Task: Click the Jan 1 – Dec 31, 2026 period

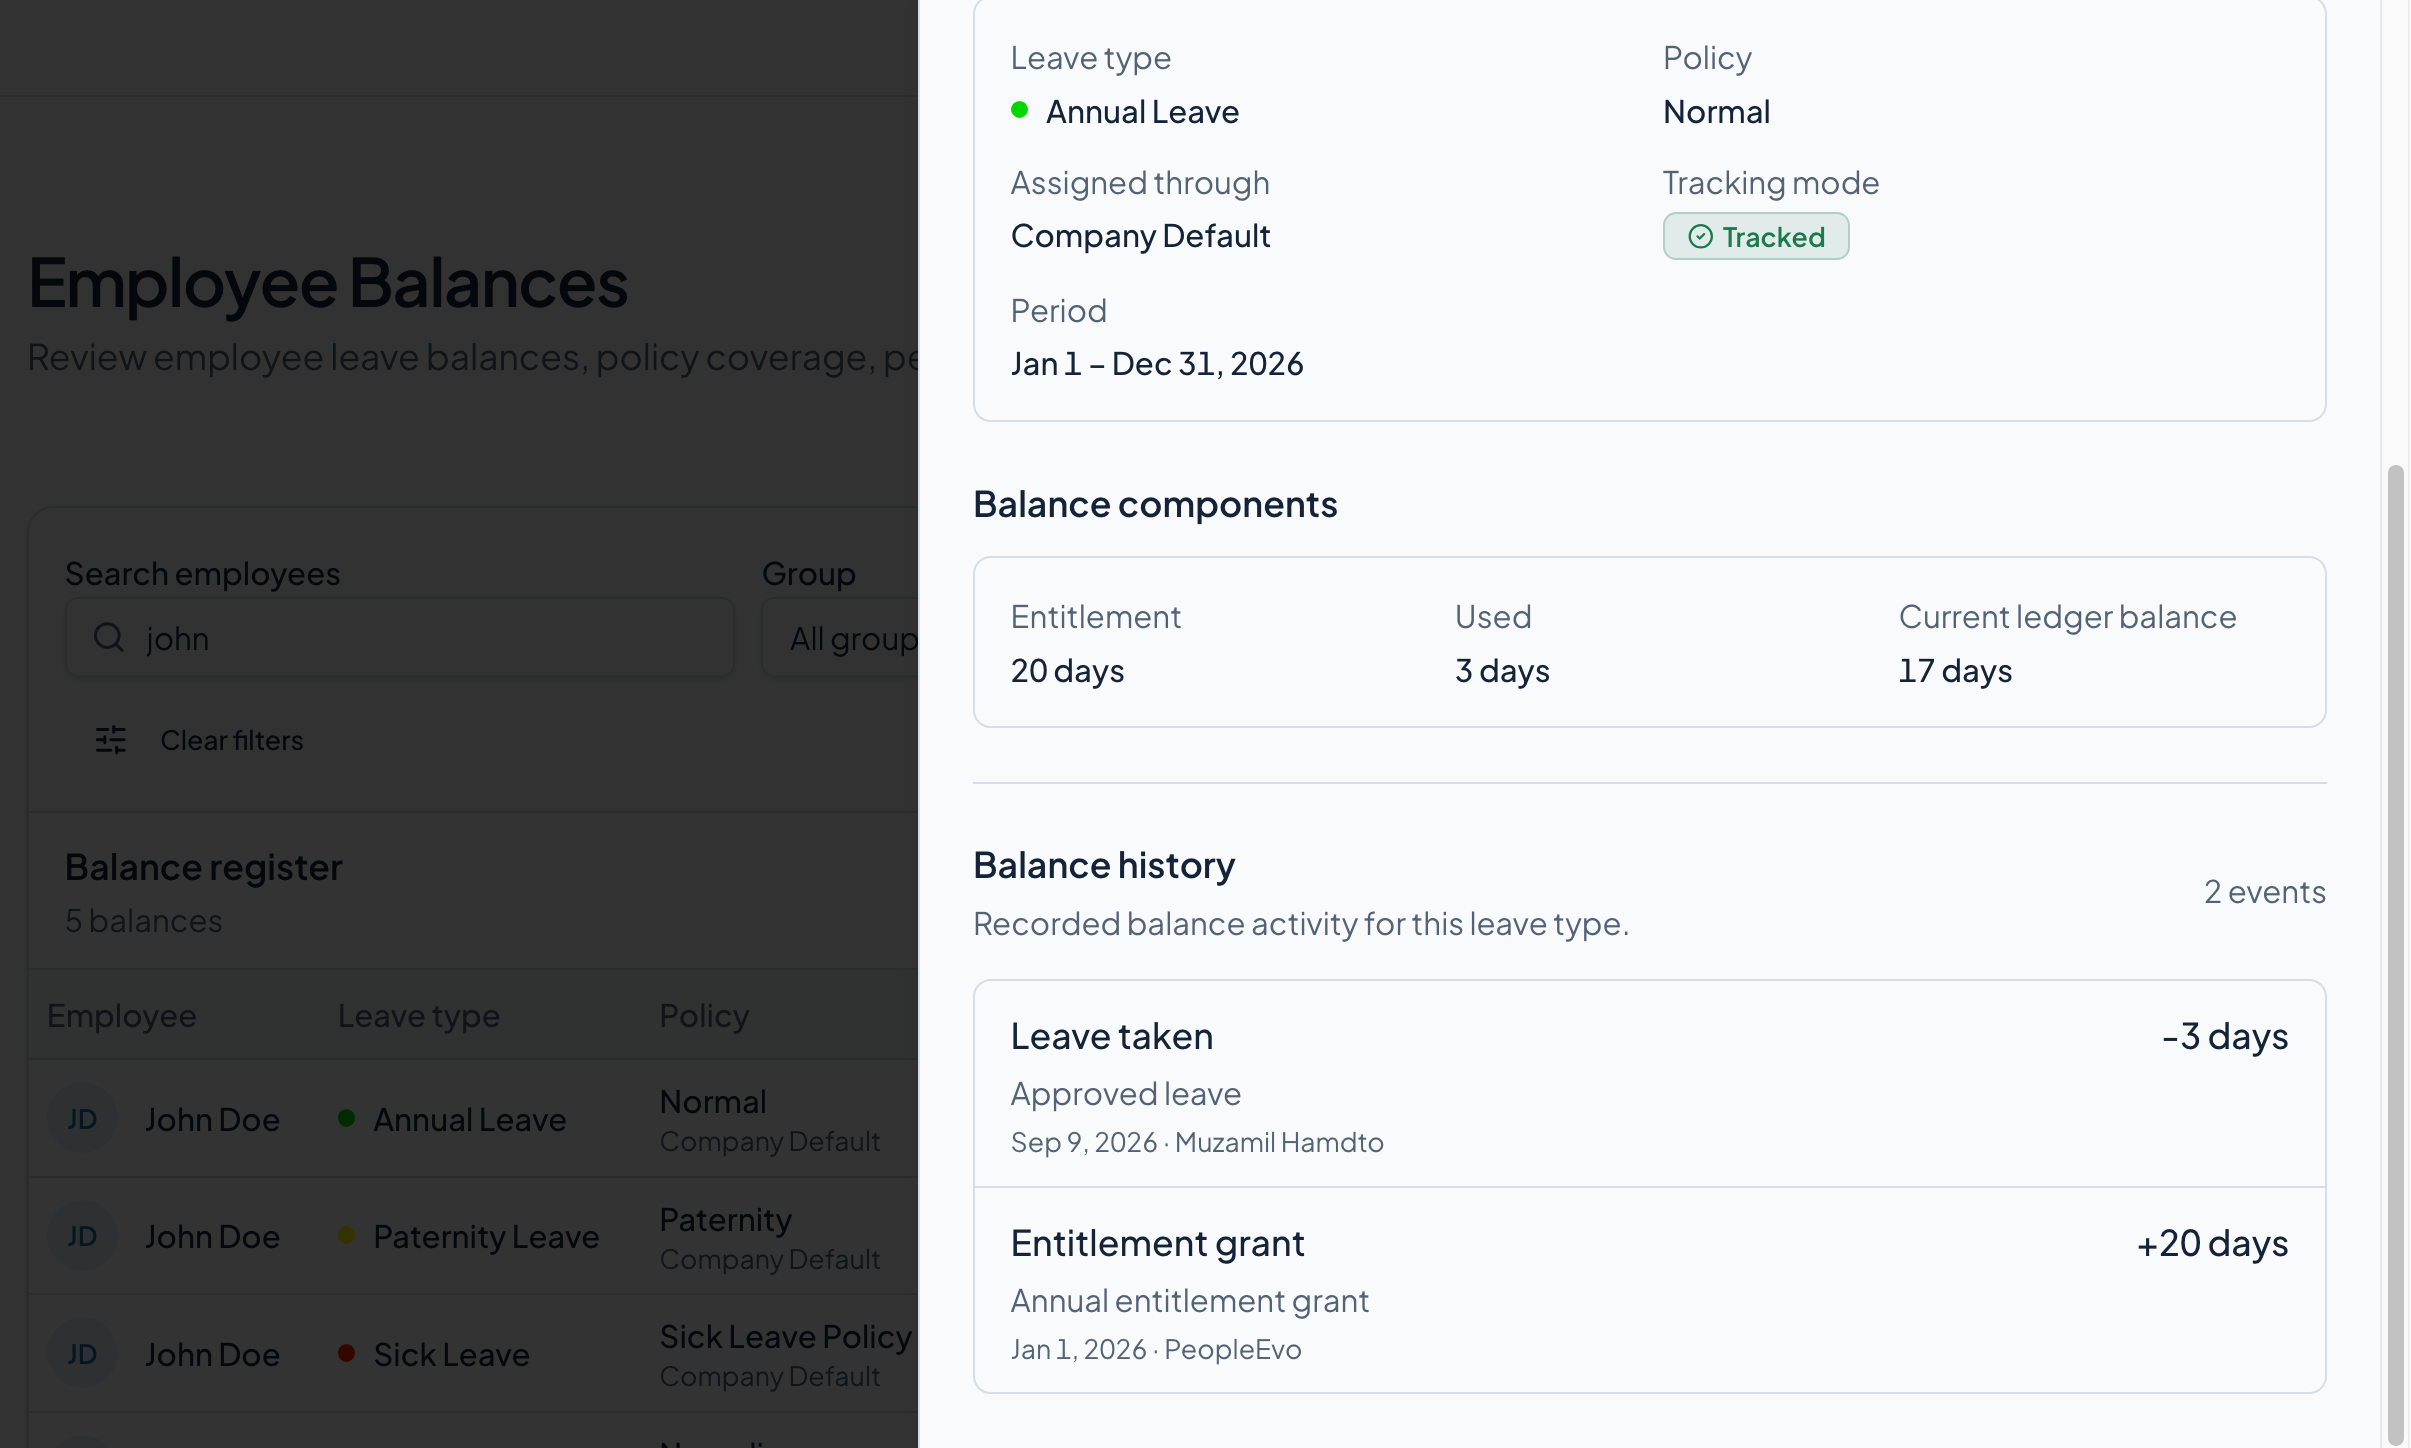Action: [x=1157, y=363]
